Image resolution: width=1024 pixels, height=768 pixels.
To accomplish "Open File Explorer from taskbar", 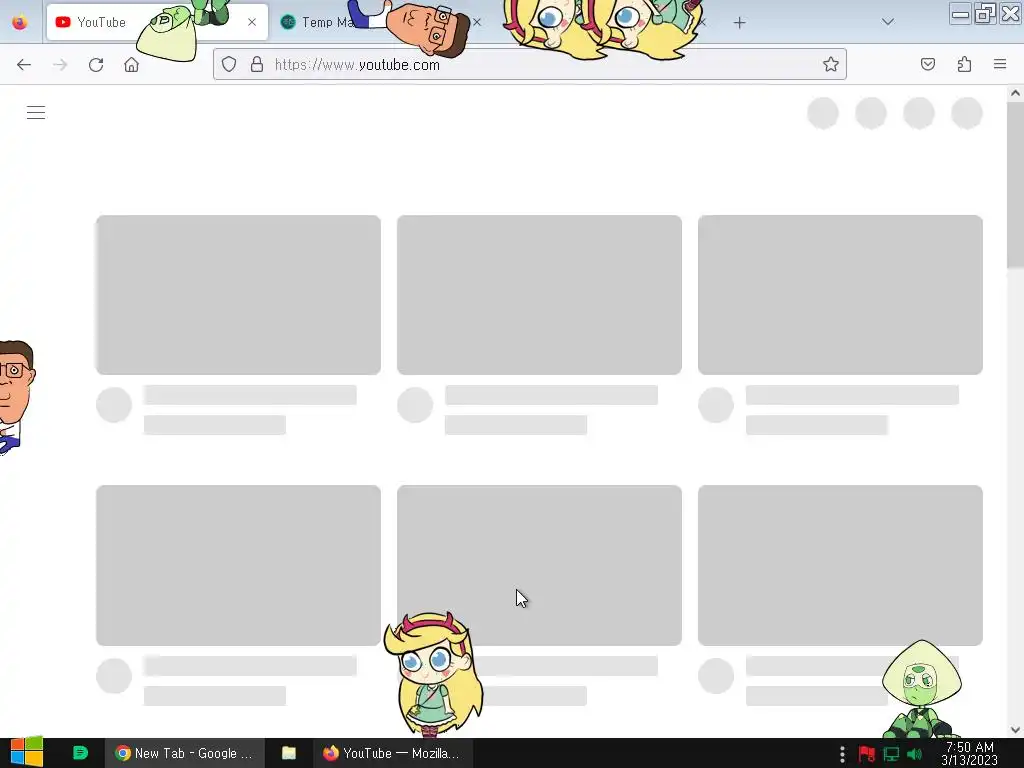I will click(x=289, y=753).
